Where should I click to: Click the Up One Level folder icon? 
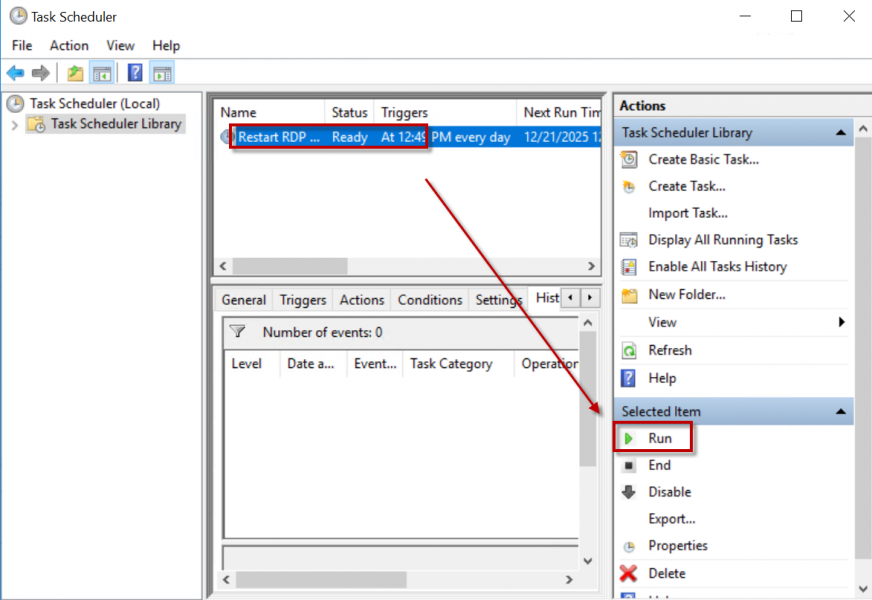pos(75,73)
